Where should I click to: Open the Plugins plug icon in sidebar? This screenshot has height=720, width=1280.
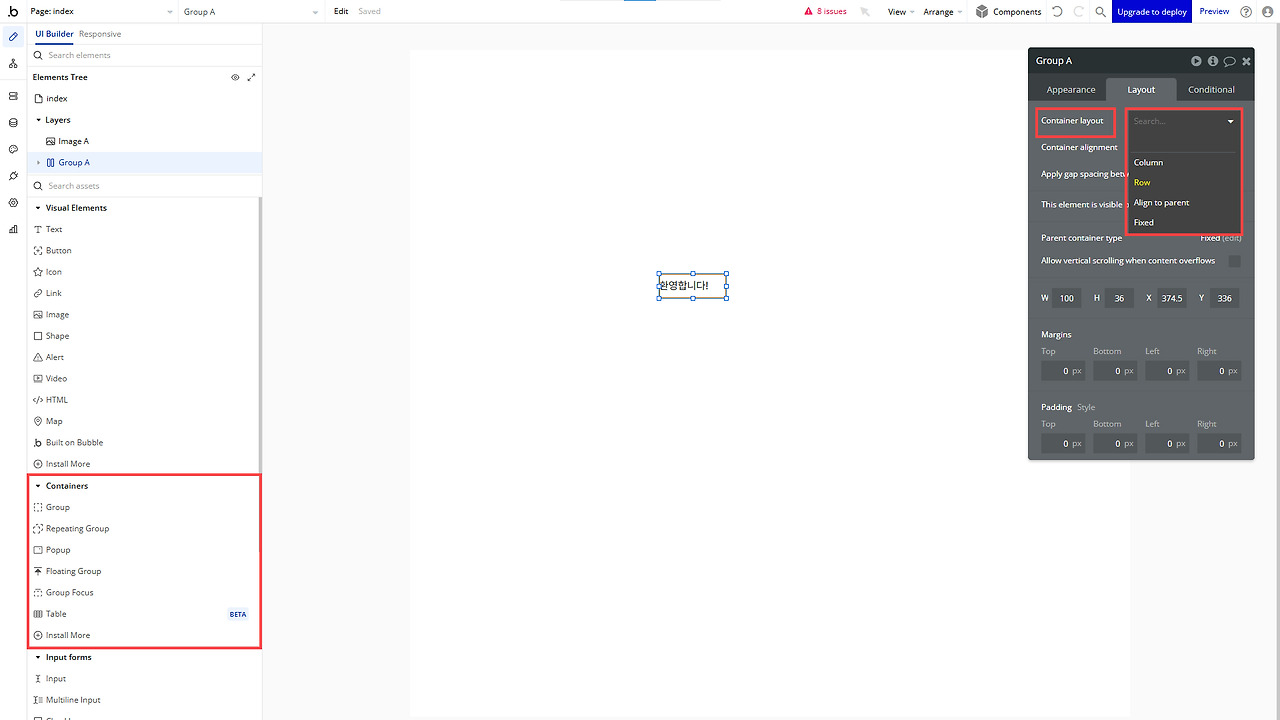pyautogui.click(x=13, y=176)
